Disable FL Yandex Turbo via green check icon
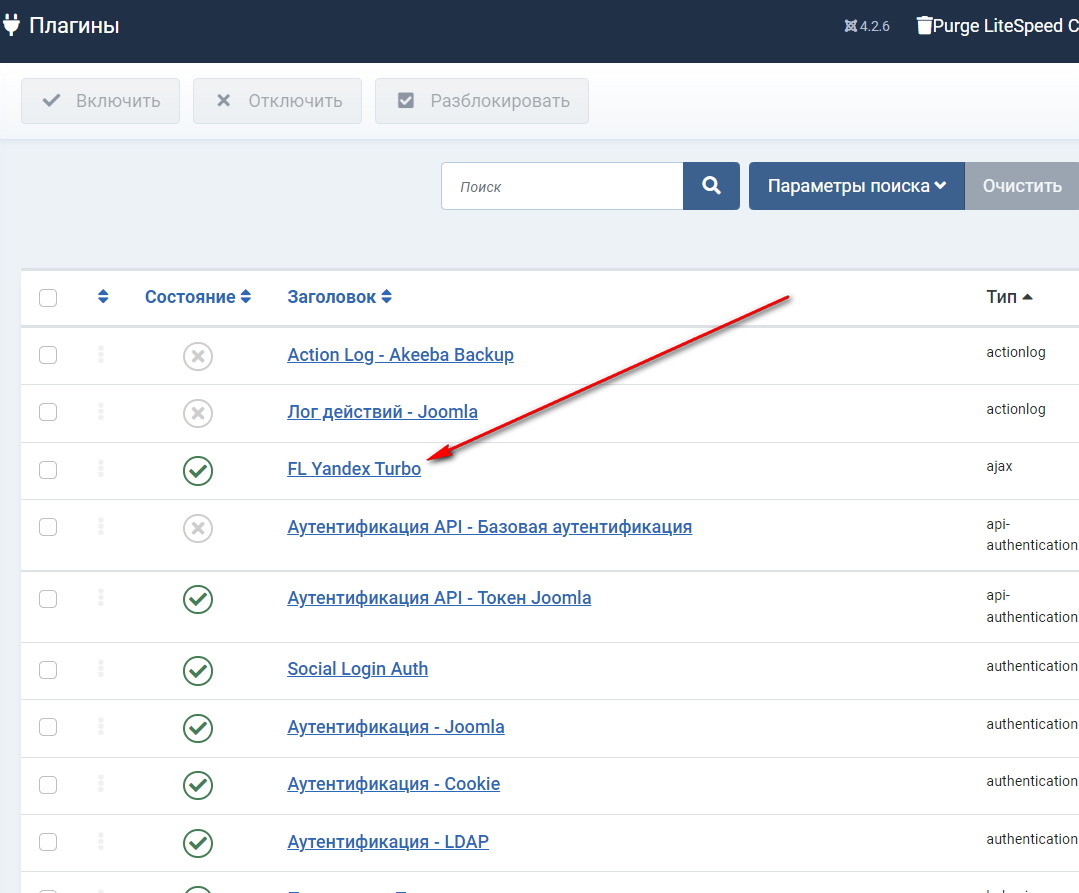 (198, 470)
